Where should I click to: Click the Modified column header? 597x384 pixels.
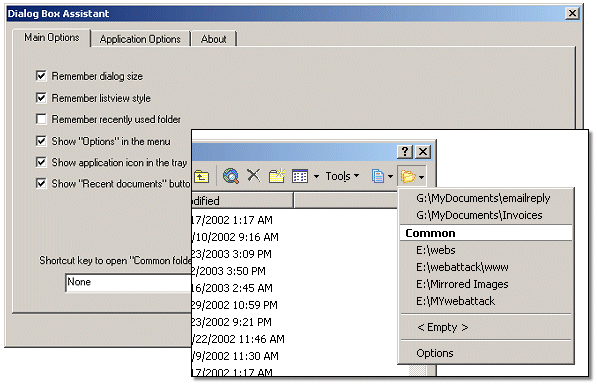(243, 201)
